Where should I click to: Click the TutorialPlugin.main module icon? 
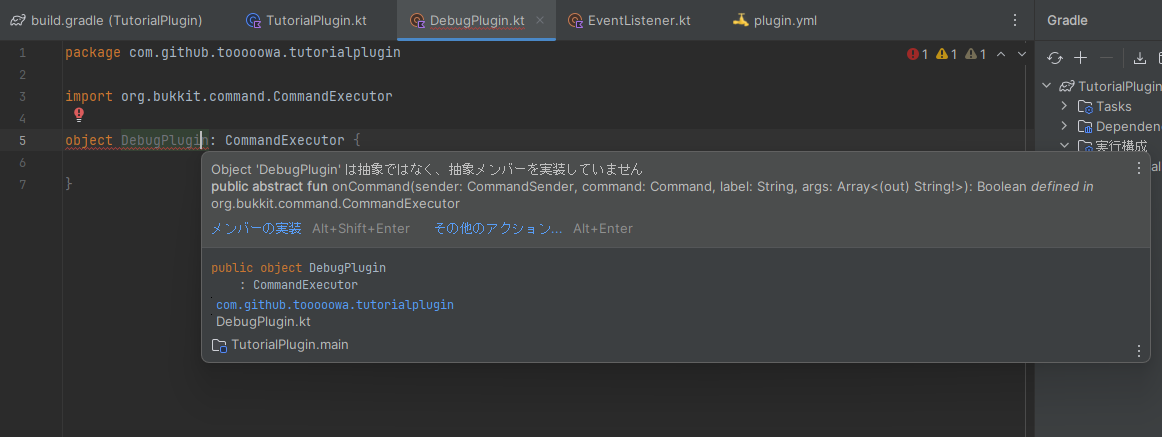219,345
